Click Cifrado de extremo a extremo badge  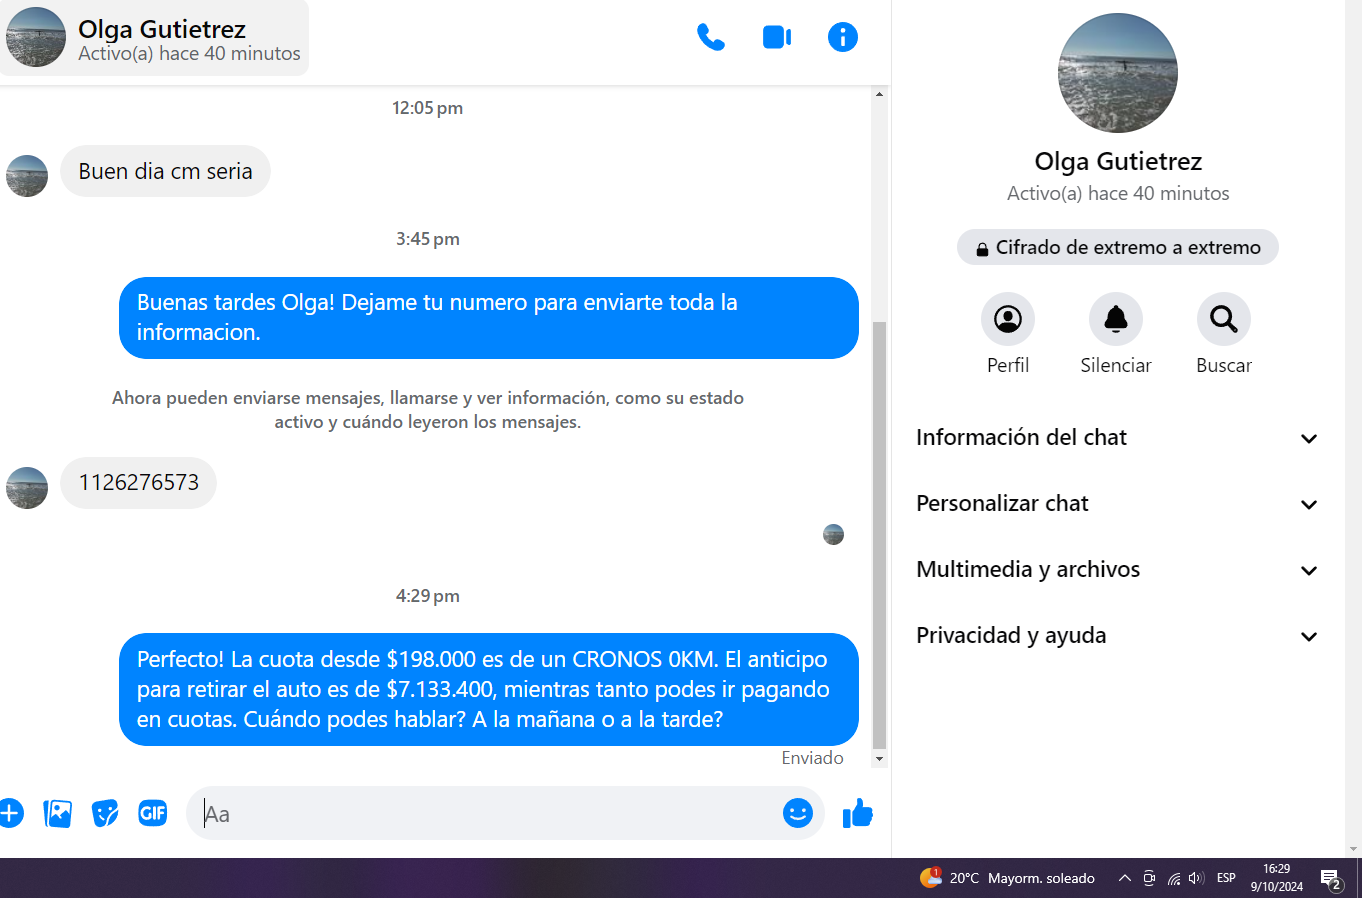click(1117, 248)
